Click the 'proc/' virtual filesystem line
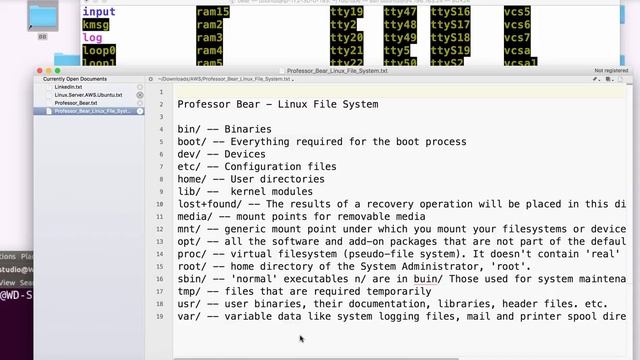 (398, 254)
